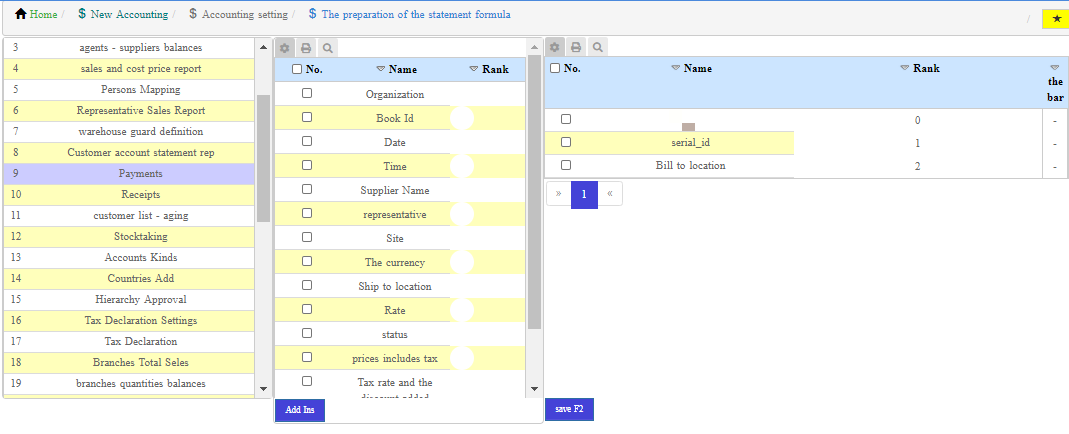Tick the checkbox for Book Id row
The image size is (1069, 434).
click(x=307, y=117)
